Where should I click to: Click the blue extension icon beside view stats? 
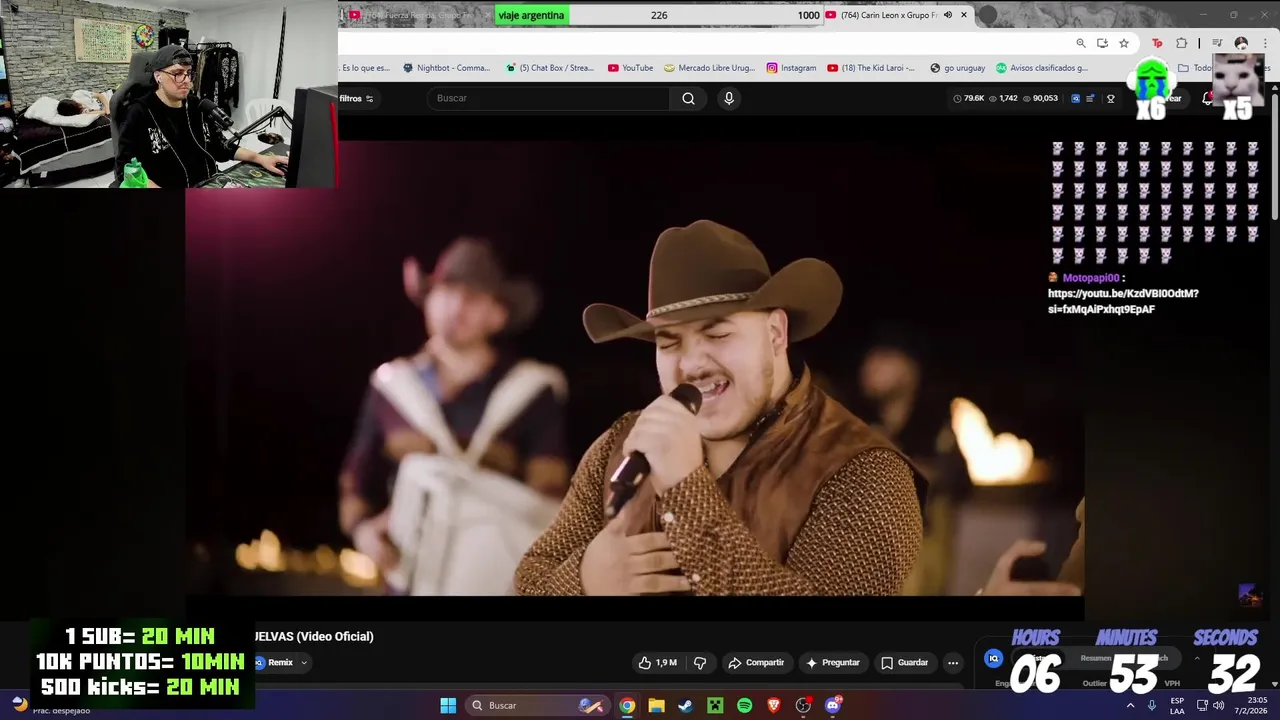1075,98
